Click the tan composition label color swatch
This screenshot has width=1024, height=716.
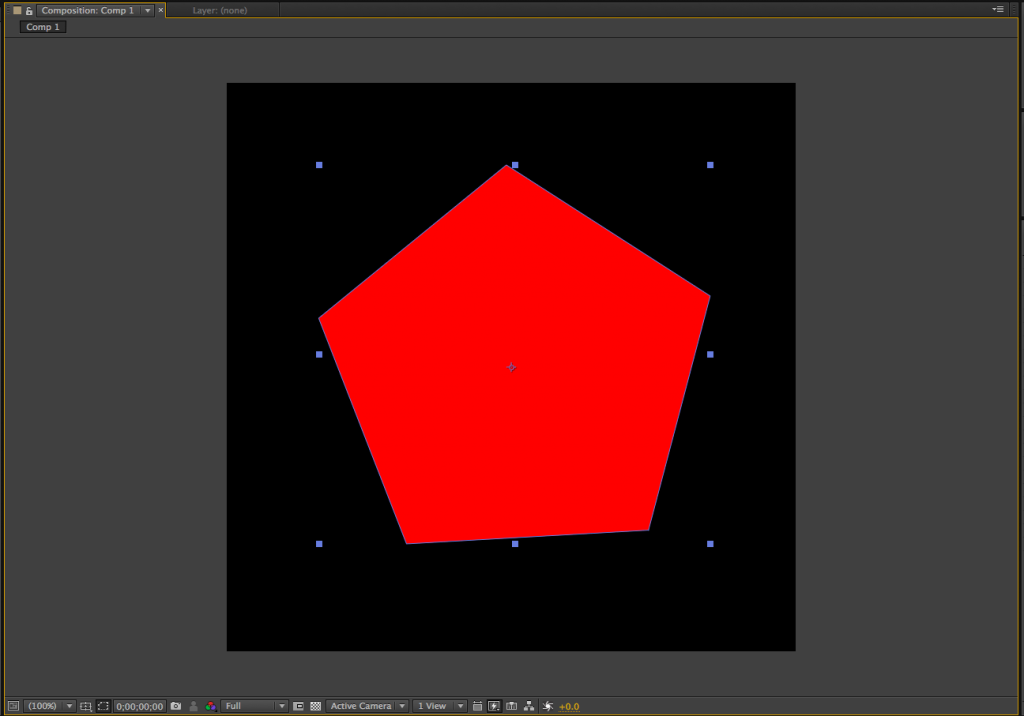pos(18,10)
